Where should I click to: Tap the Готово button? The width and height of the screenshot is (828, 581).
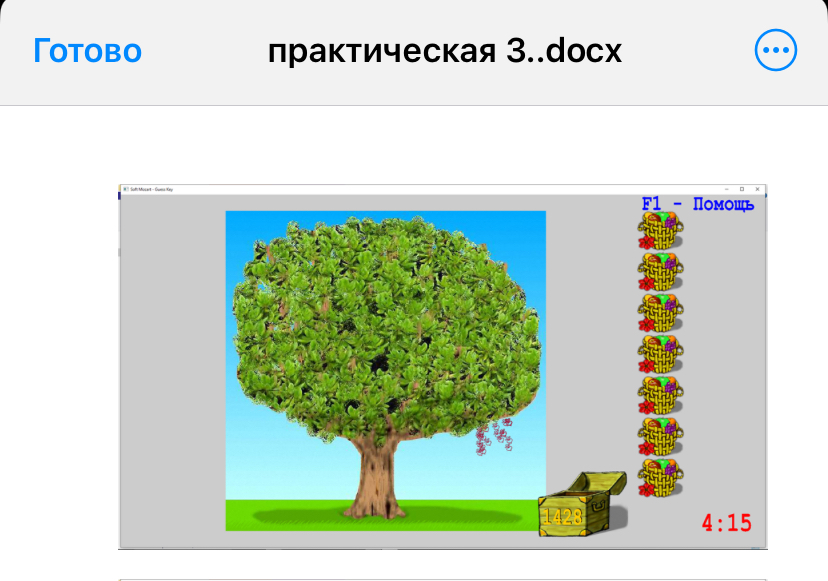click(x=88, y=51)
